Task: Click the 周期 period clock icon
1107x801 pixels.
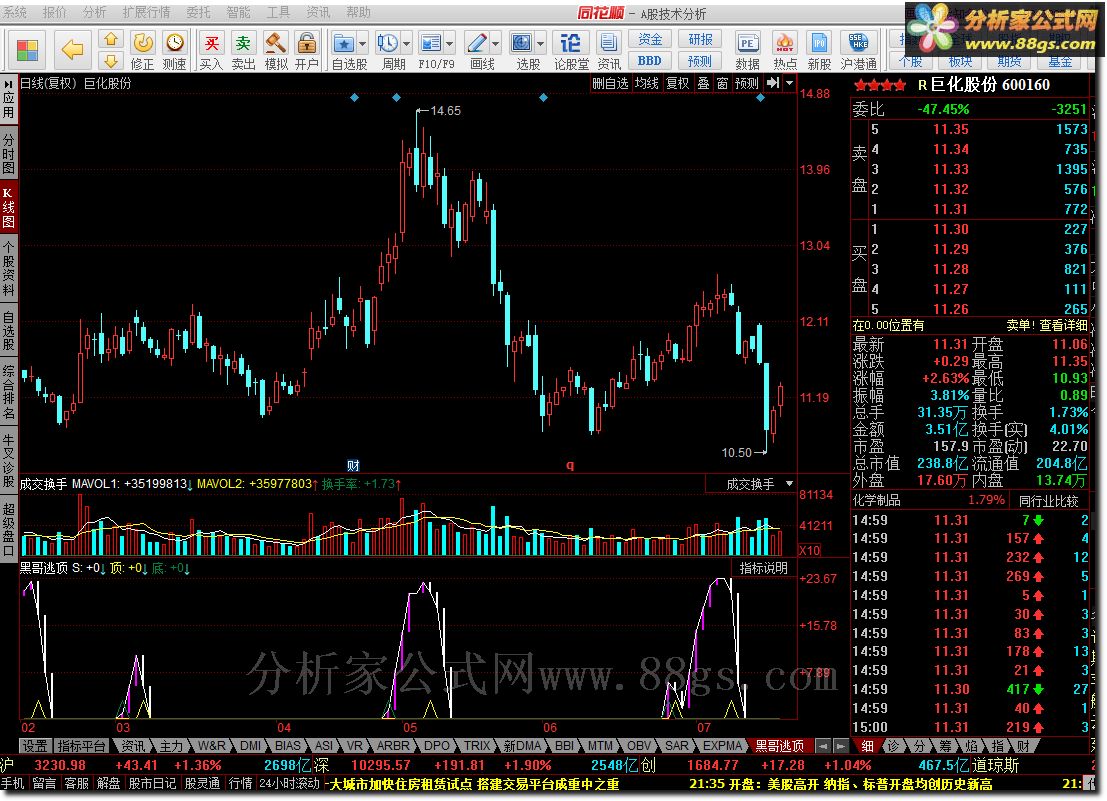Action: (x=387, y=44)
